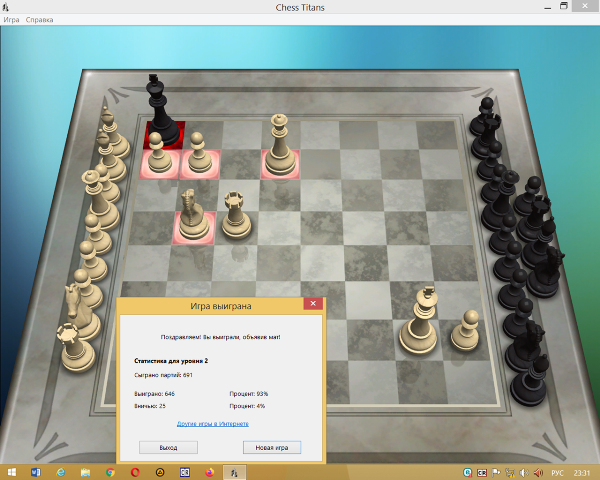The image size is (600, 480).
Task: Click the taskbar clock showing 23:31
Action: (581, 472)
